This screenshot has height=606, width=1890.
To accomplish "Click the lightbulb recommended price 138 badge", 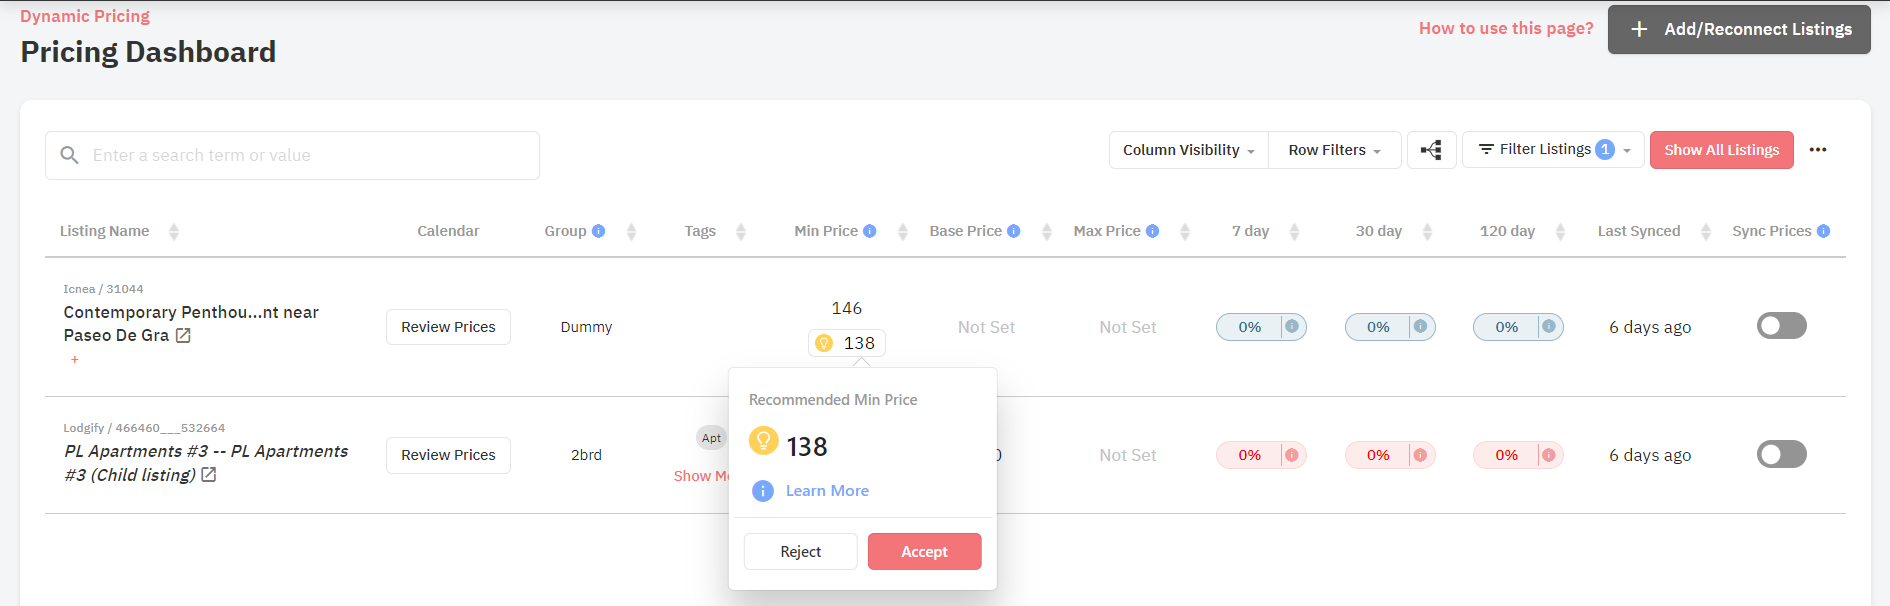I will pyautogui.click(x=847, y=343).
